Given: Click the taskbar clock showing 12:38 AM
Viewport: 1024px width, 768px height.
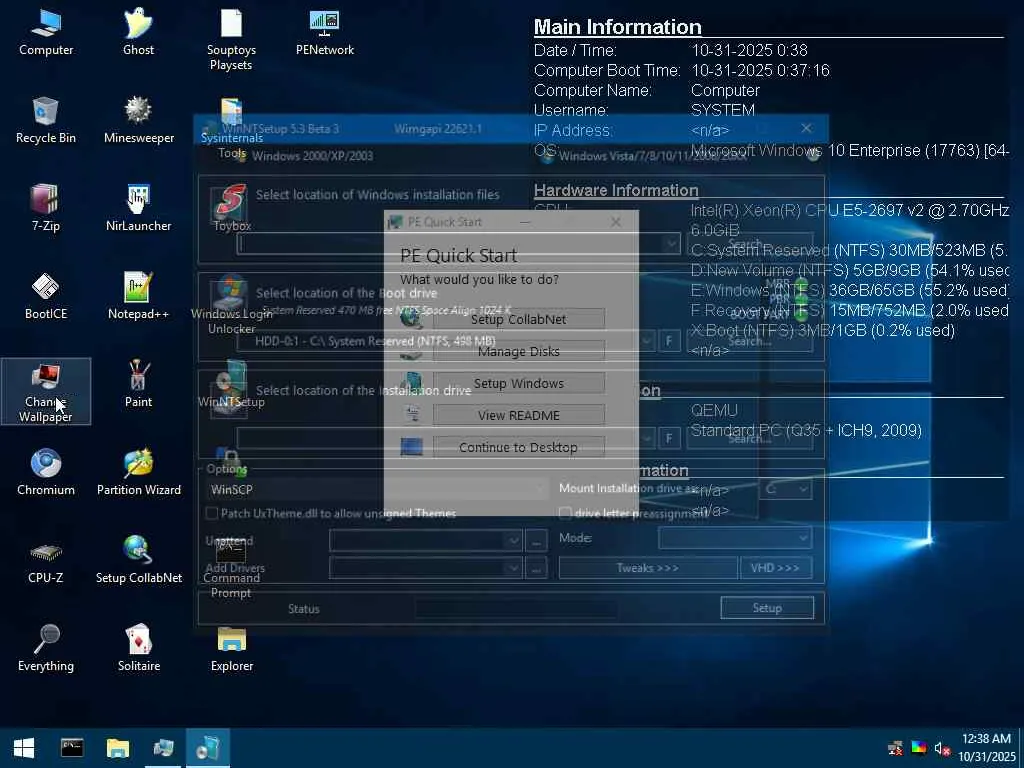Looking at the screenshot, I should 987,748.
